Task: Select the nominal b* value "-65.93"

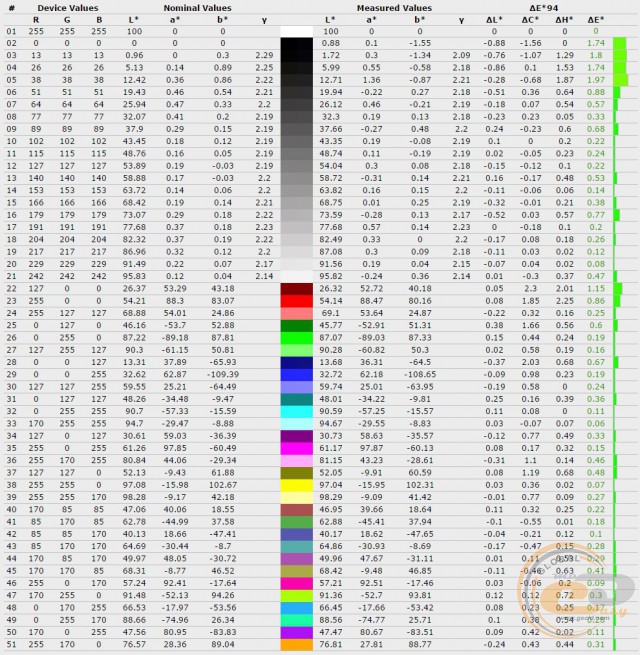Action: 223,362
